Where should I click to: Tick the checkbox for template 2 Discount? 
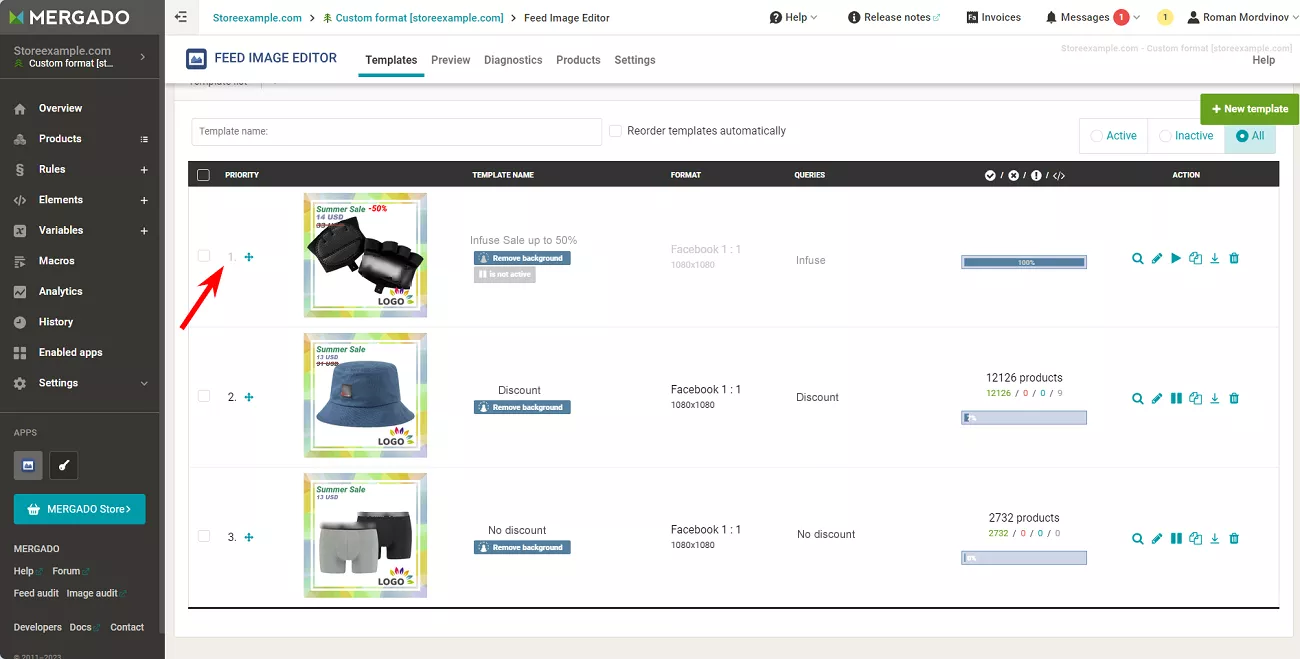204,396
